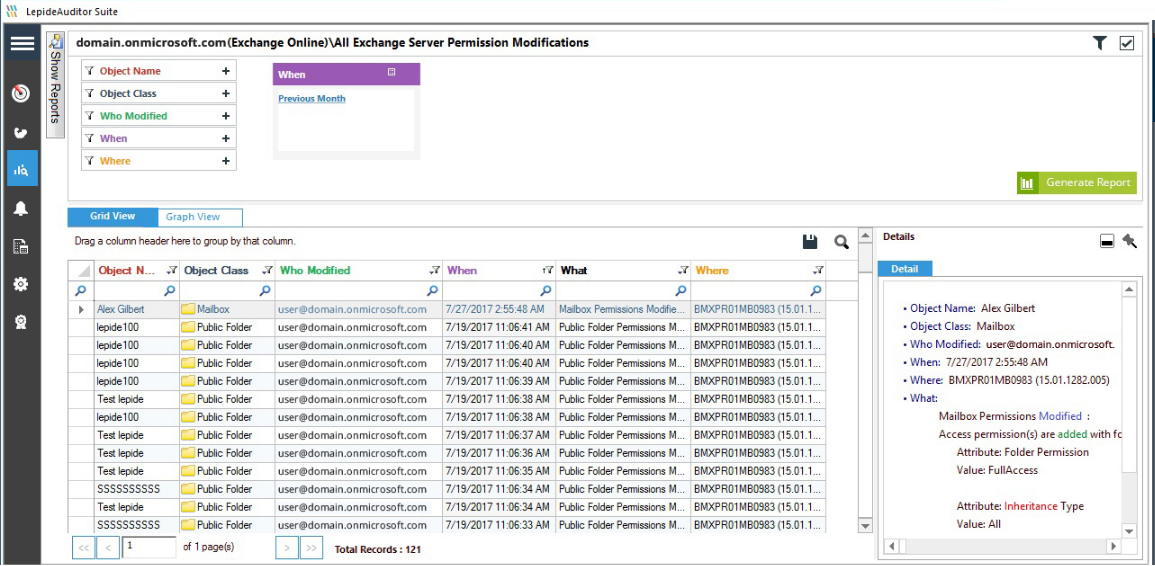The height and width of the screenshot is (566, 1155).
Task: Open the hamburger navigation menu
Action: [22, 43]
